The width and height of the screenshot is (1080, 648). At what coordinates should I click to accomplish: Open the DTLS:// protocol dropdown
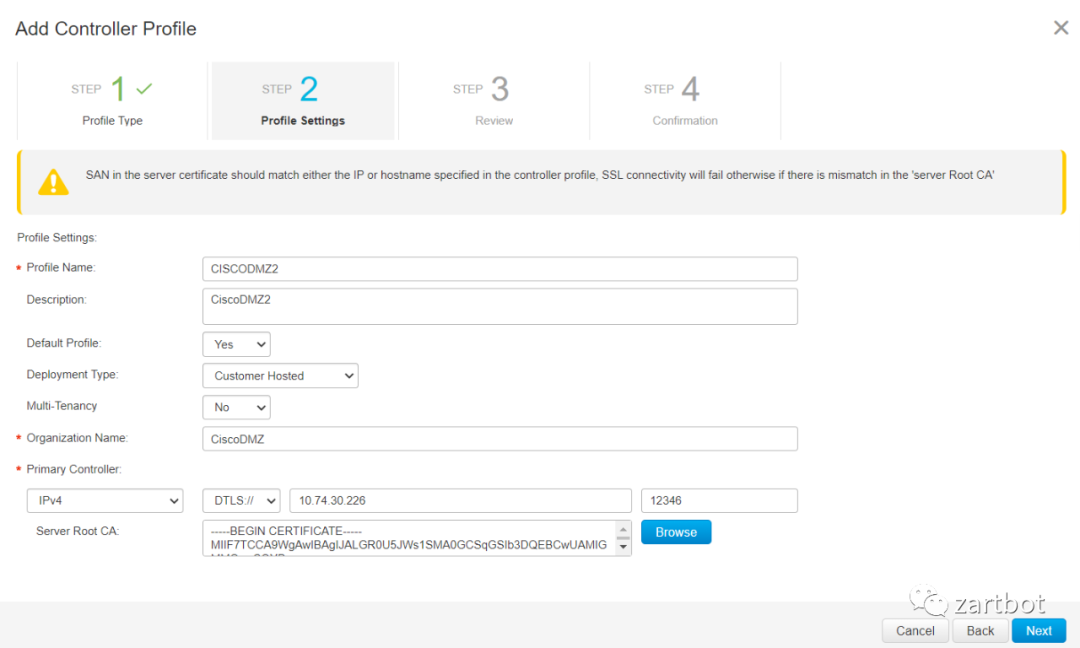click(x=241, y=501)
